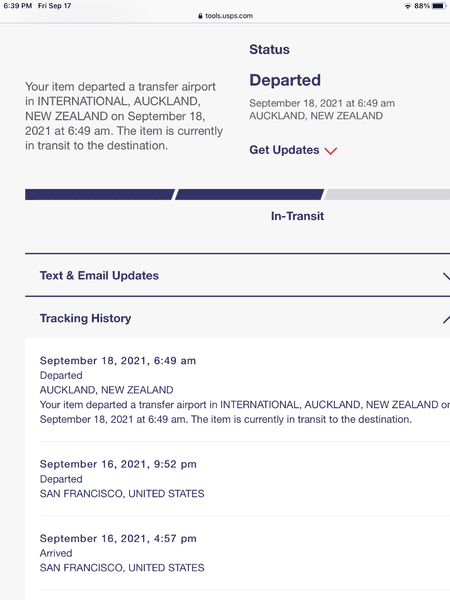
Task: Click the Text & Email Updates title
Action: [99, 276]
